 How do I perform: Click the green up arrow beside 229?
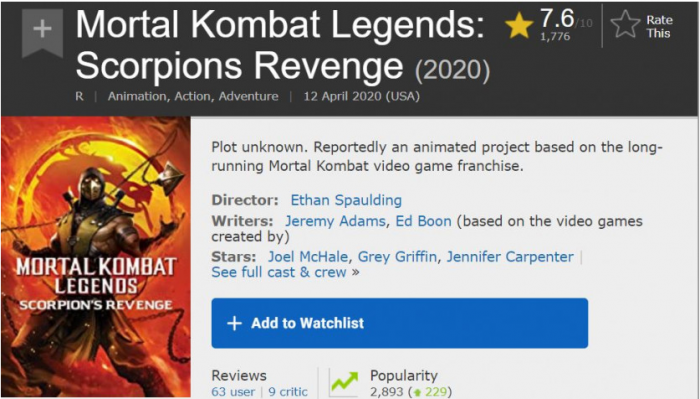point(418,392)
